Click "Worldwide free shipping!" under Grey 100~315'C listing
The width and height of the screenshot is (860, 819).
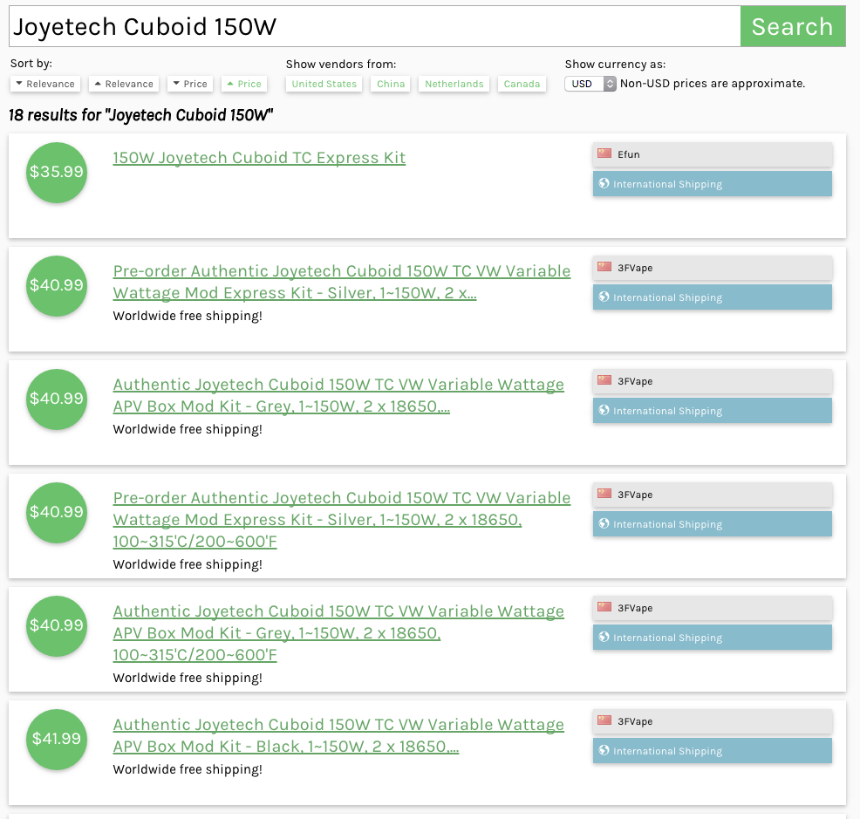188,678
